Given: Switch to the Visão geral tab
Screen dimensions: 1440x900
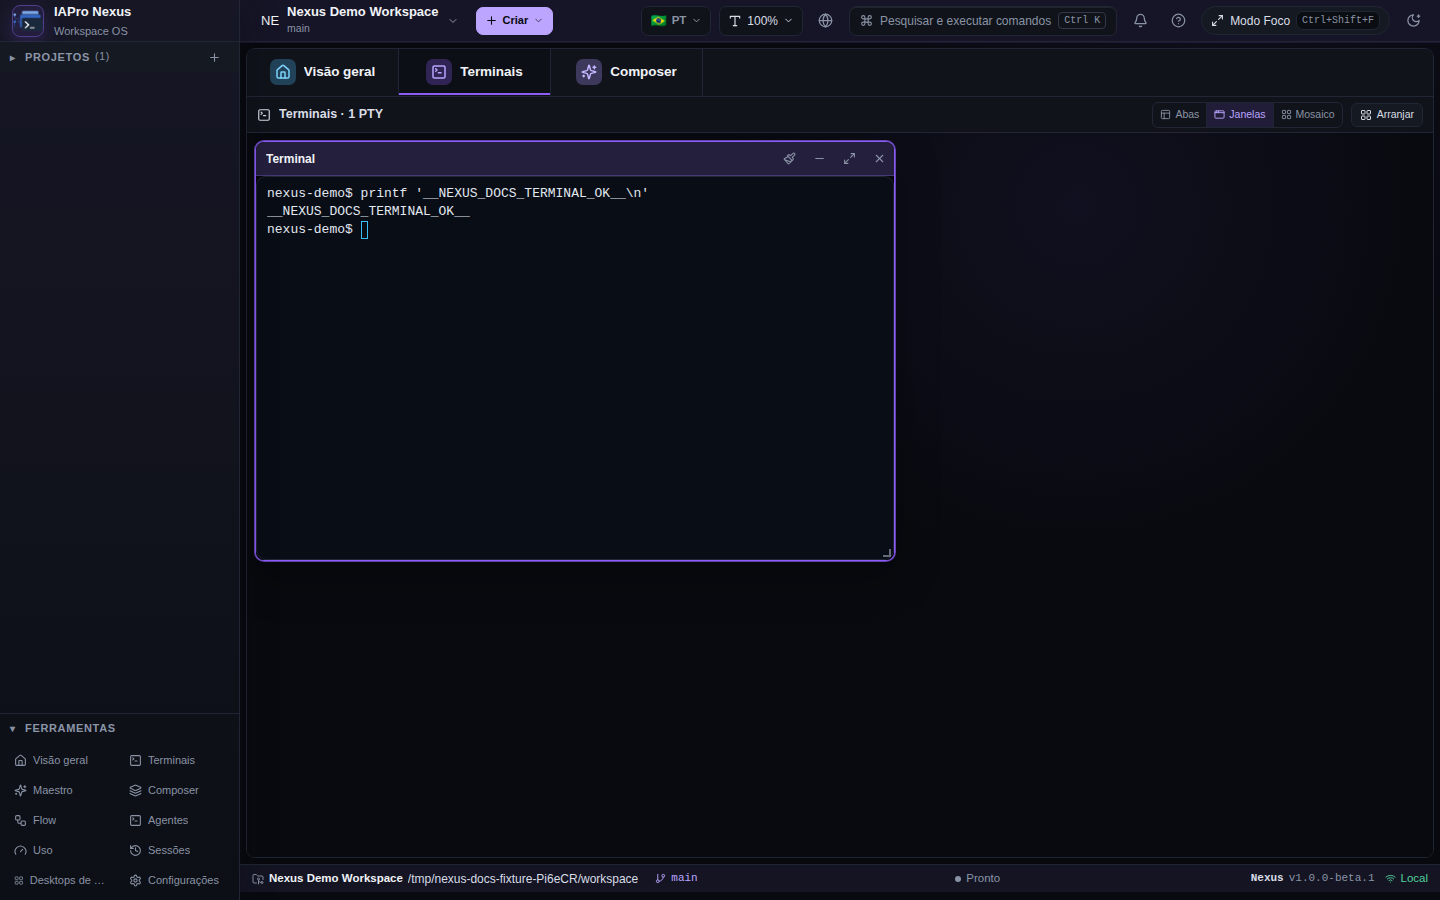Looking at the screenshot, I should pos(323,72).
